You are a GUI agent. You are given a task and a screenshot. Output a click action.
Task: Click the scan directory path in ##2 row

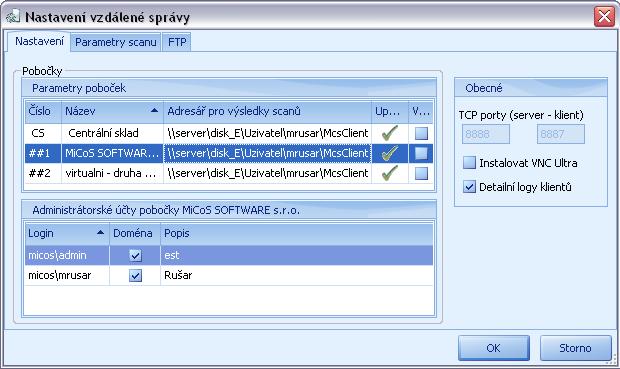[267, 173]
